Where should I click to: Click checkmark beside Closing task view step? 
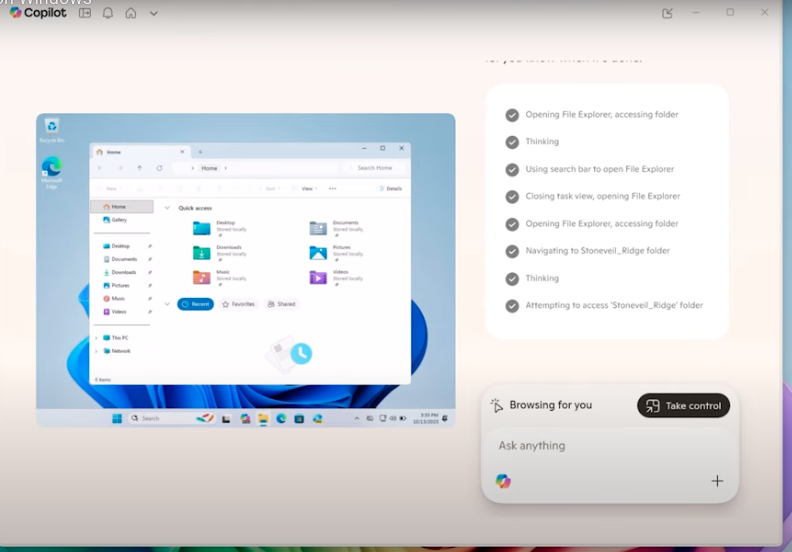512,197
